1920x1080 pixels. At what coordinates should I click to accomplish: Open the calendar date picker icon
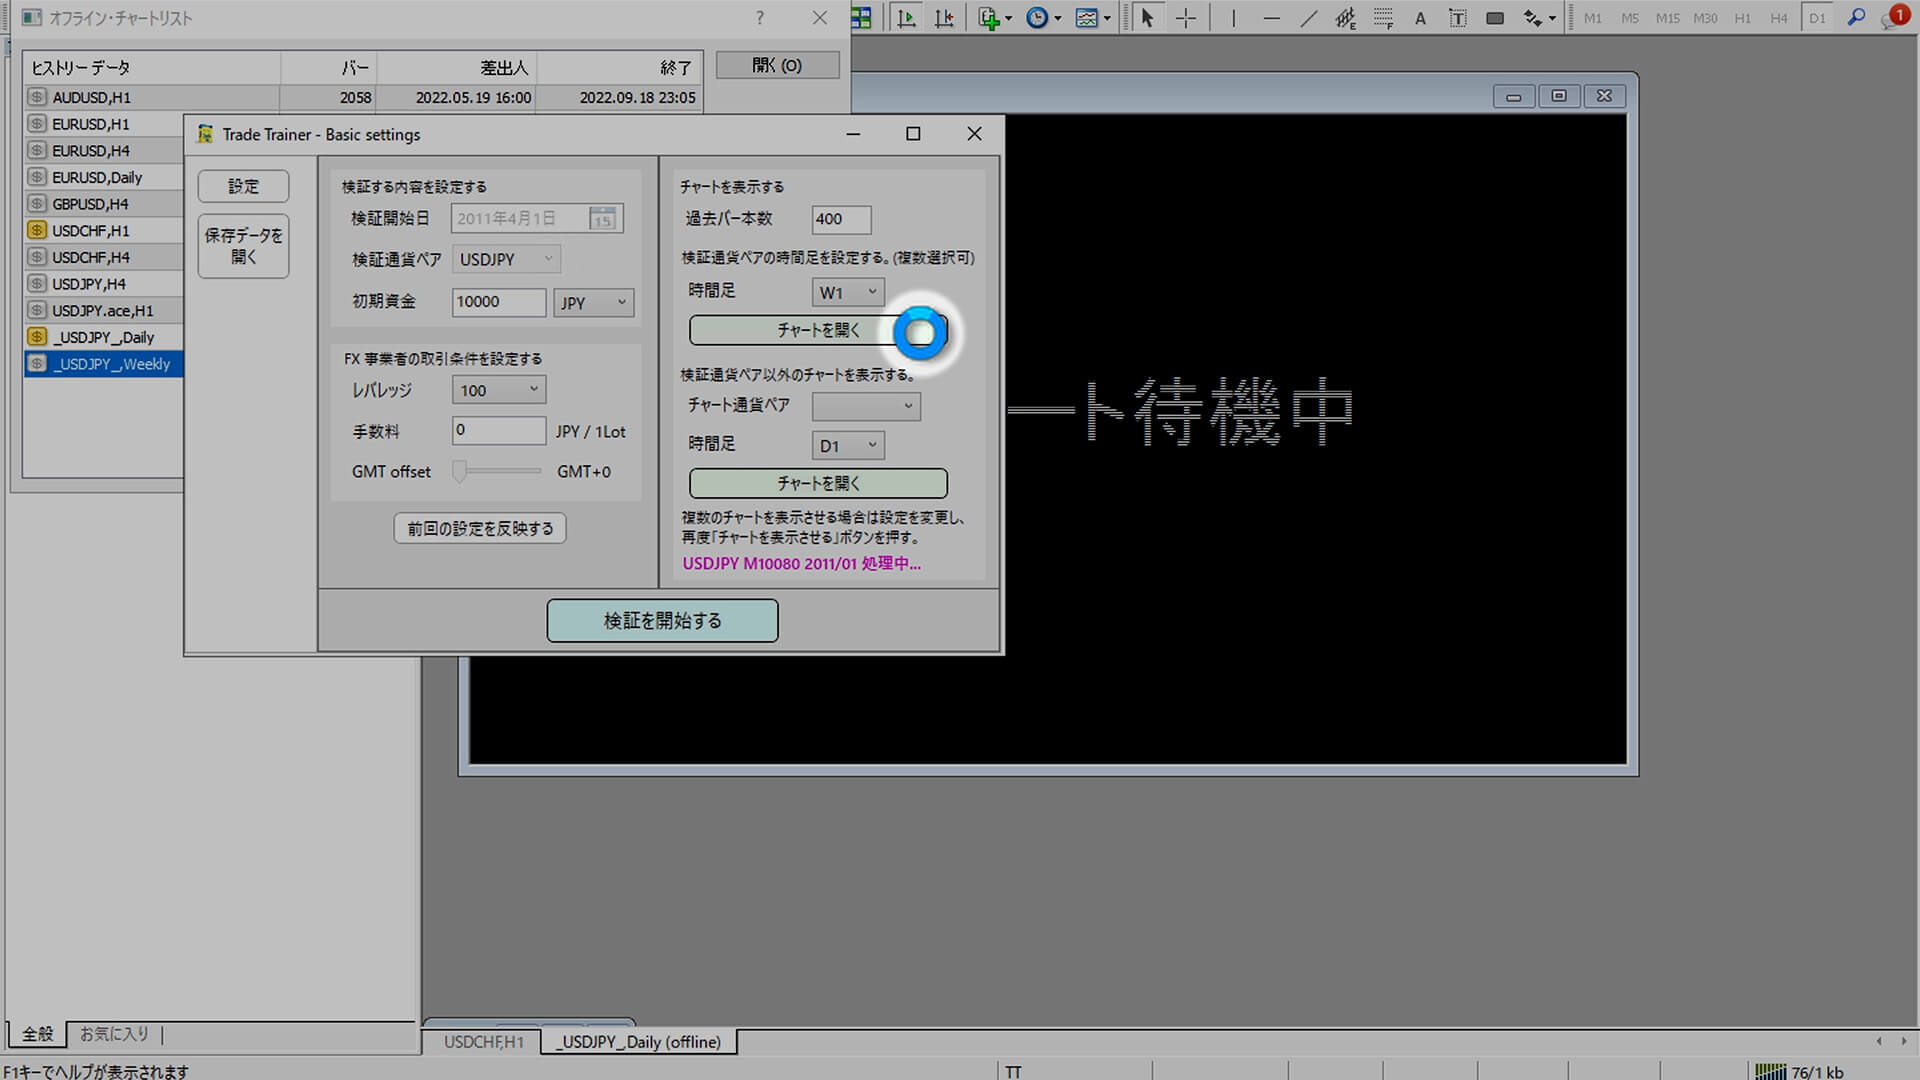(x=602, y=218)
